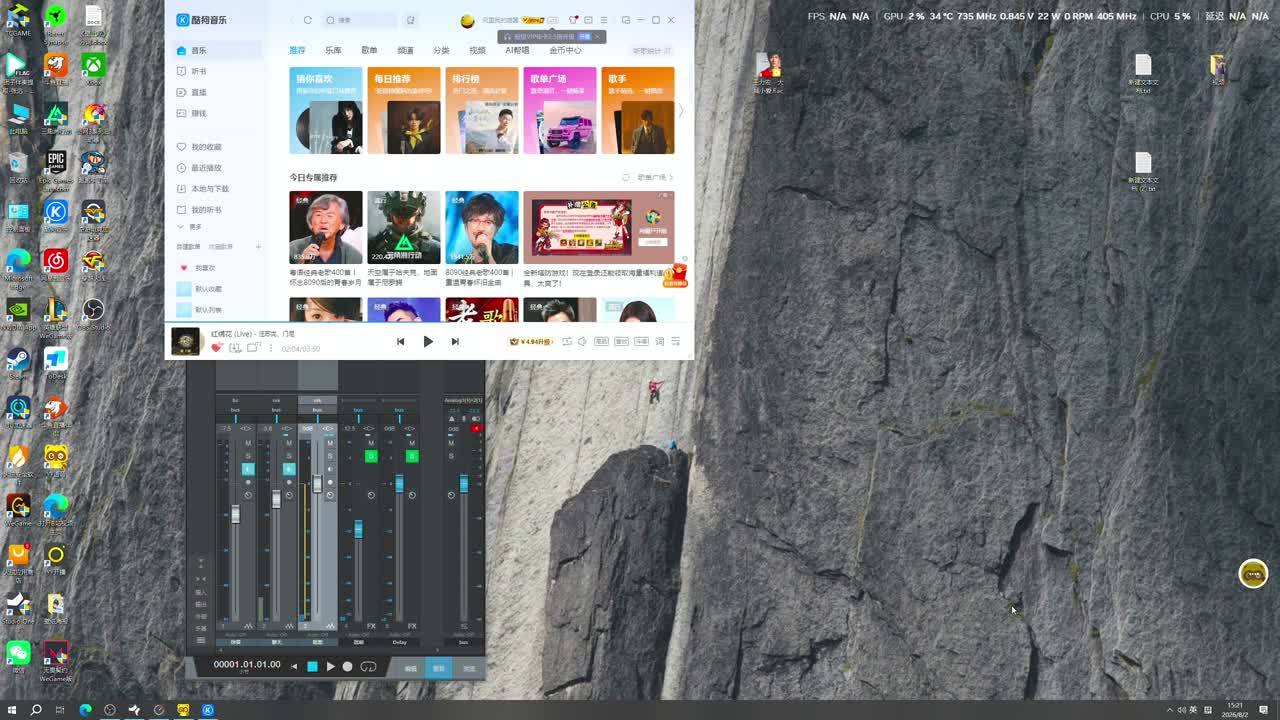Open 歌单广场 link with chevron

pos(654,178)
